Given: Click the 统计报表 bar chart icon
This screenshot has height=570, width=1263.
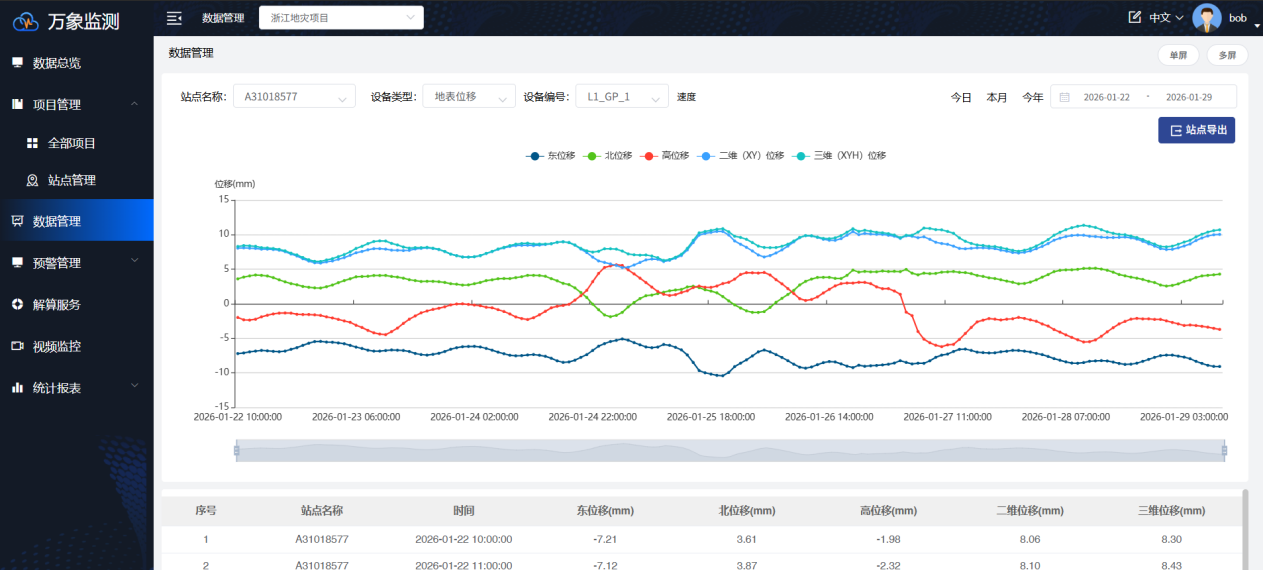Looking at the screenshot, I should coord(17,388).
